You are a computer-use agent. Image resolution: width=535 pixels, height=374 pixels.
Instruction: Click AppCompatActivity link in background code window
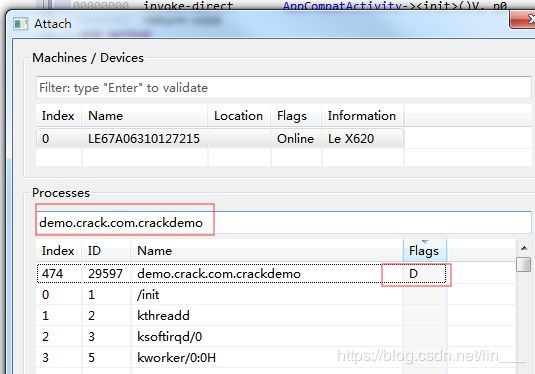343,6
